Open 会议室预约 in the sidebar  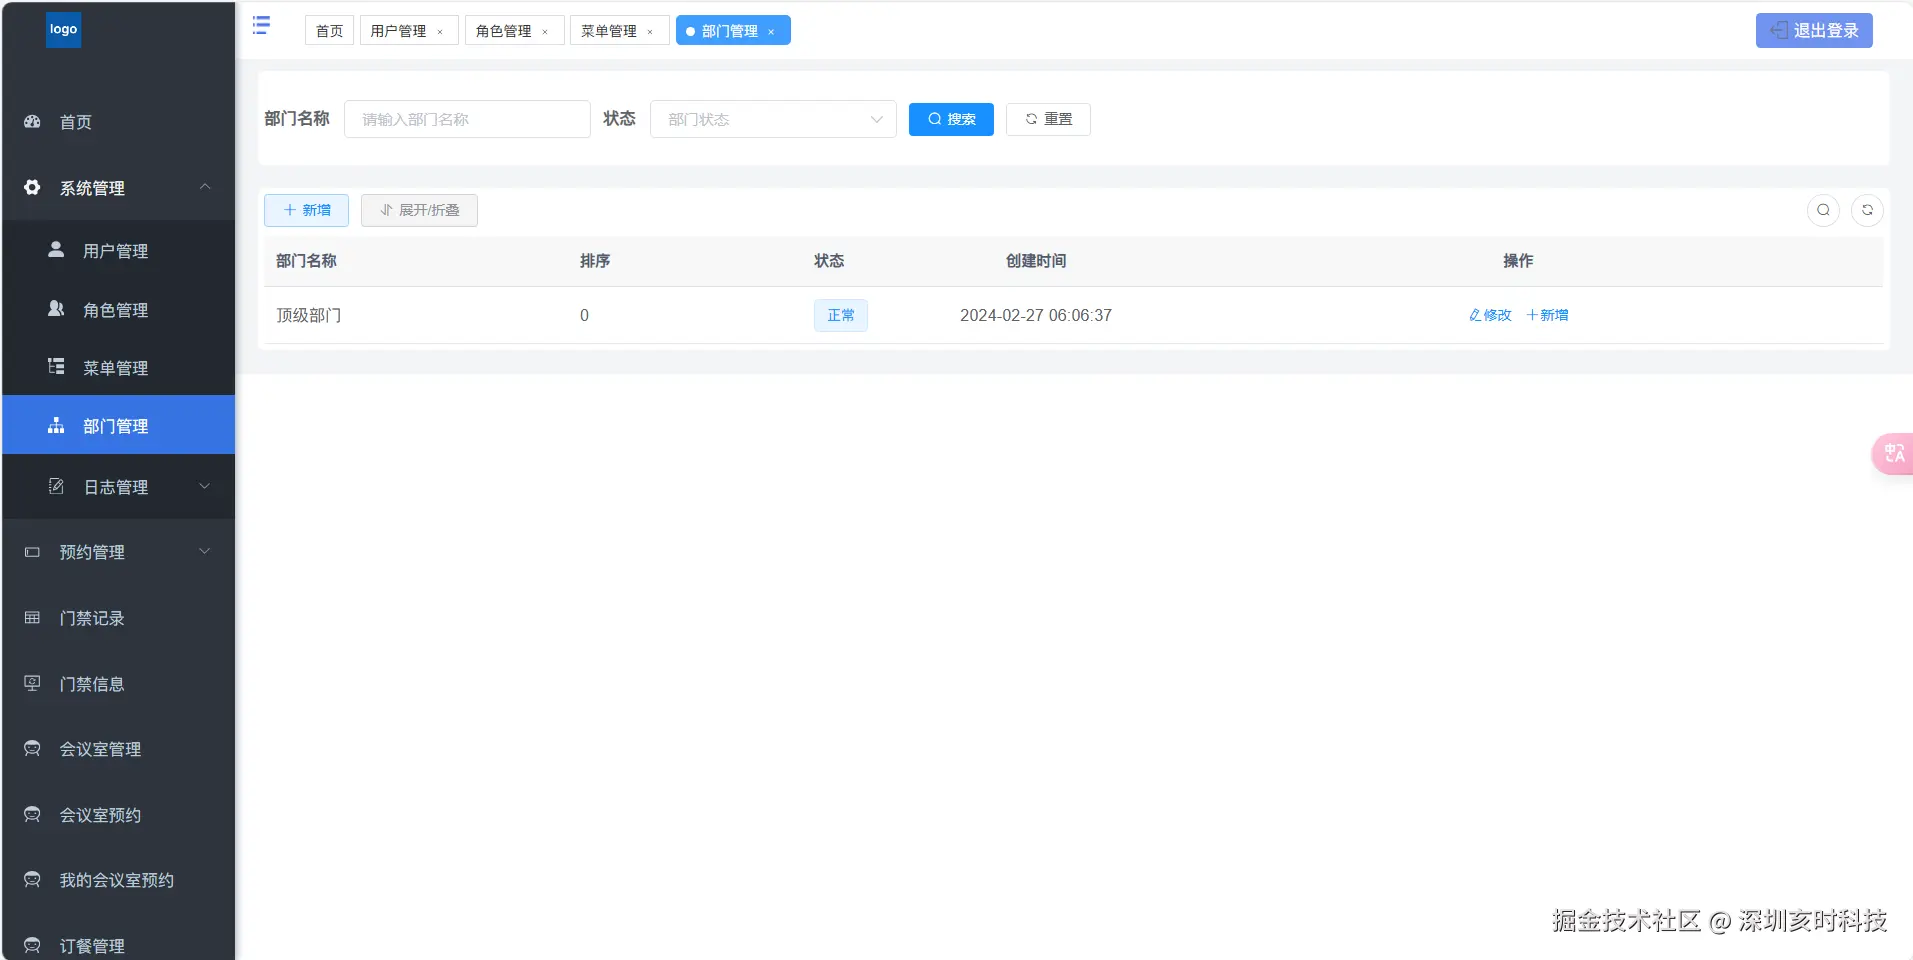[x=118, y=815]
